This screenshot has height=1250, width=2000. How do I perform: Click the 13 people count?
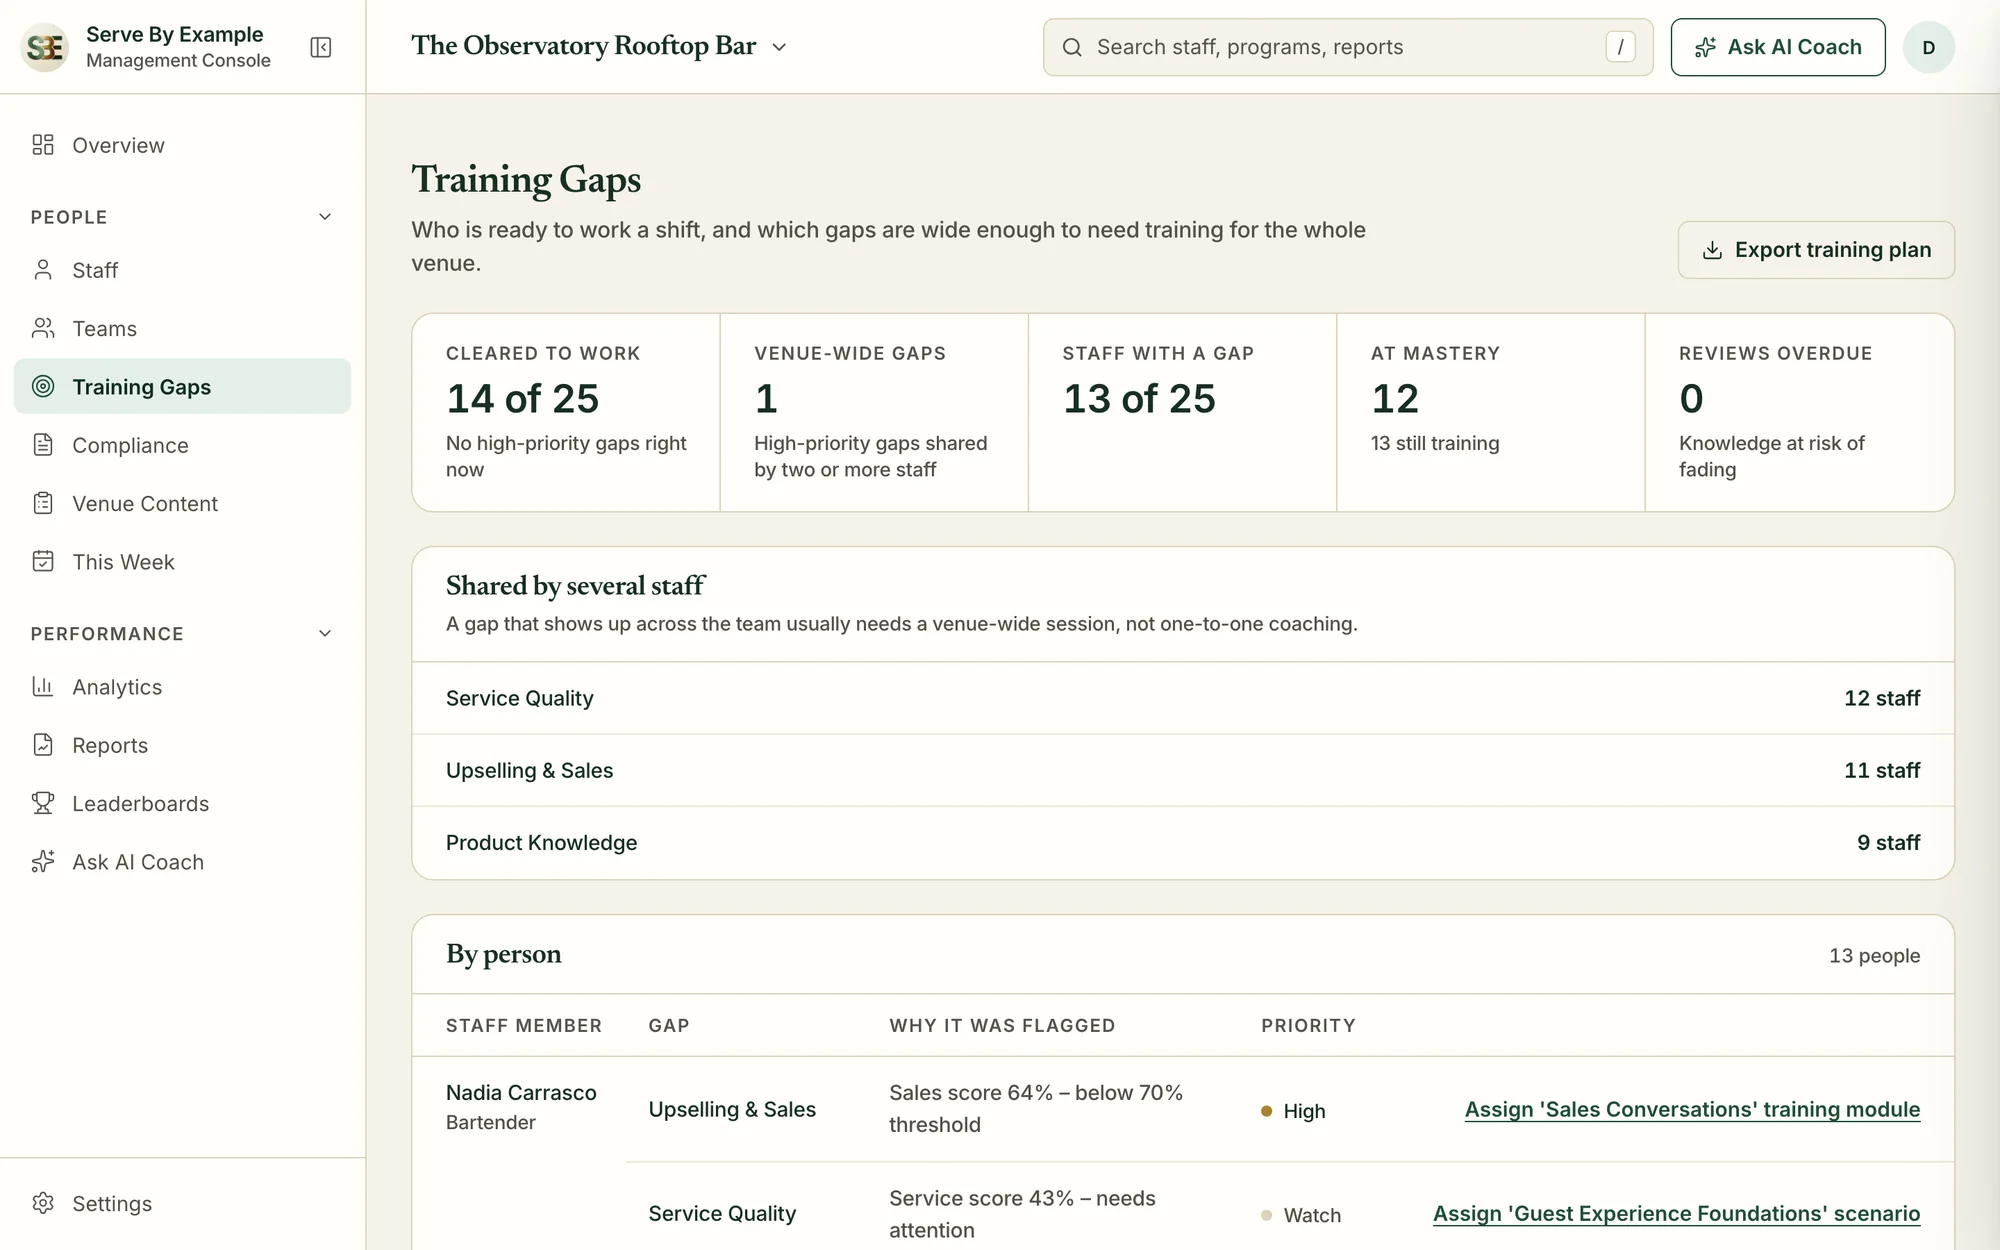point(1874,955)
